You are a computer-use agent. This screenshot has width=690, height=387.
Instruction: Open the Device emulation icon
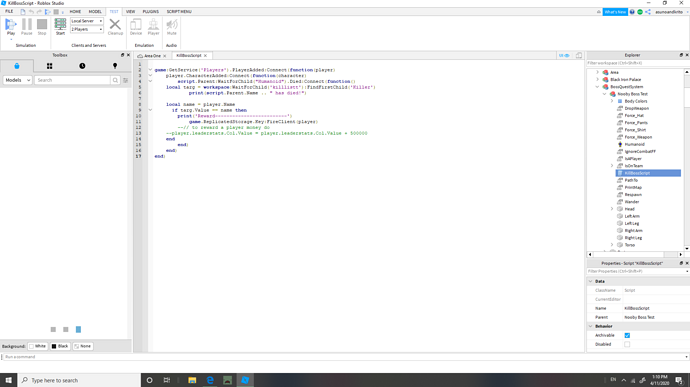pos(136,24)
